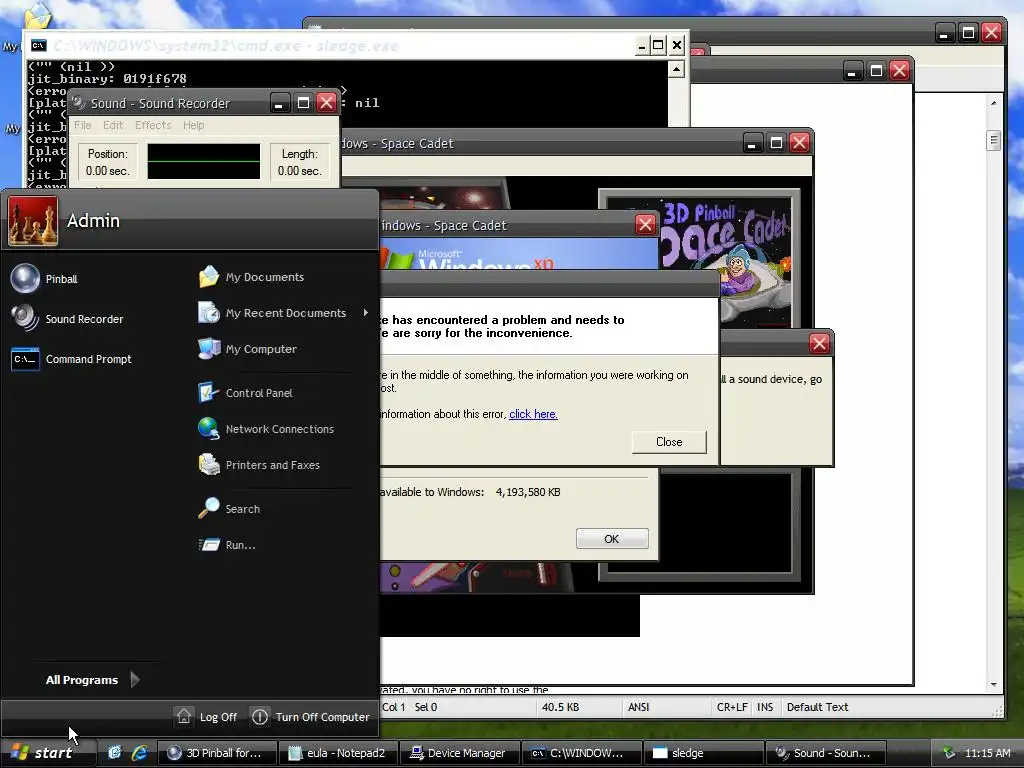The width and height of the screenshot is (1024, 768).
Task: Expand All Programs list
Action: point(92,680)
